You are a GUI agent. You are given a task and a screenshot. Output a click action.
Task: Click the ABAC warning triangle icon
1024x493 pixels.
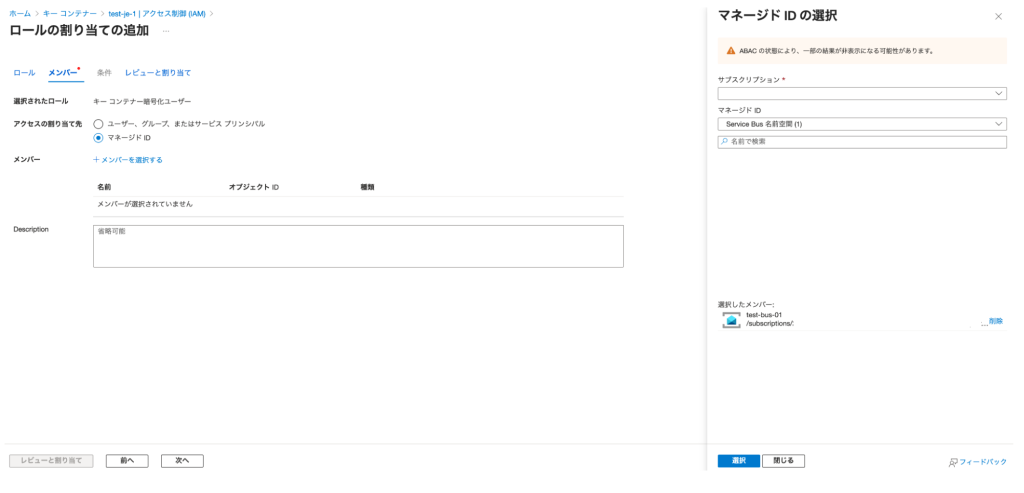point(731,50)
